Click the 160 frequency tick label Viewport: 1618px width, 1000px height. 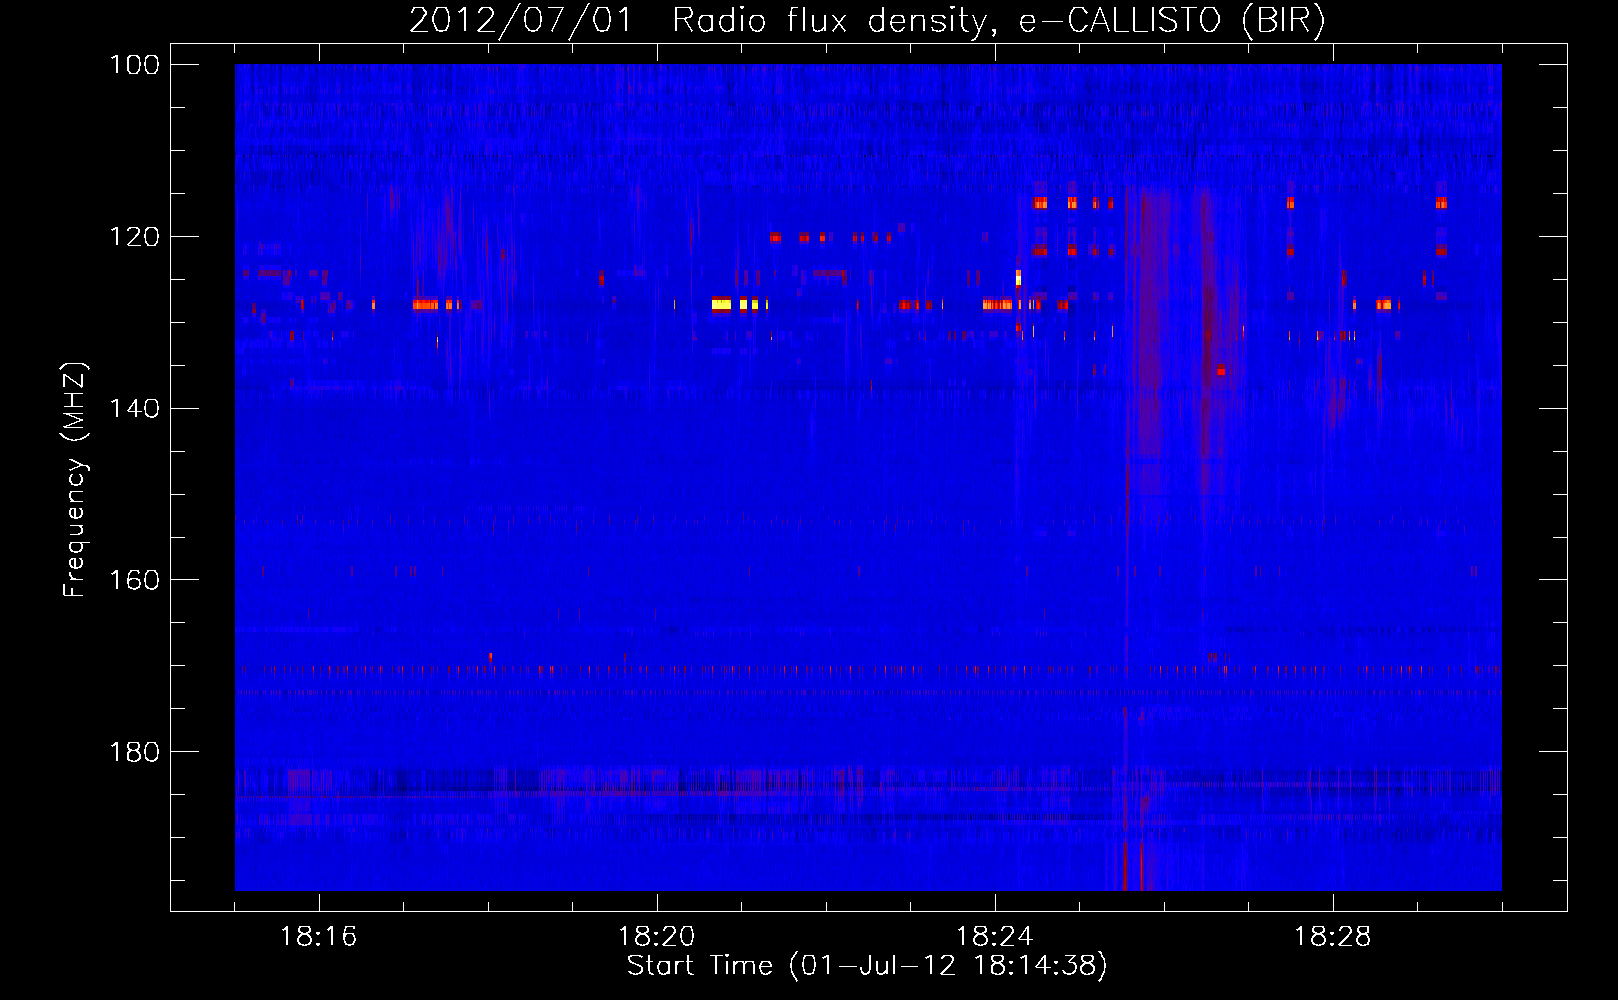pos(133,580)
